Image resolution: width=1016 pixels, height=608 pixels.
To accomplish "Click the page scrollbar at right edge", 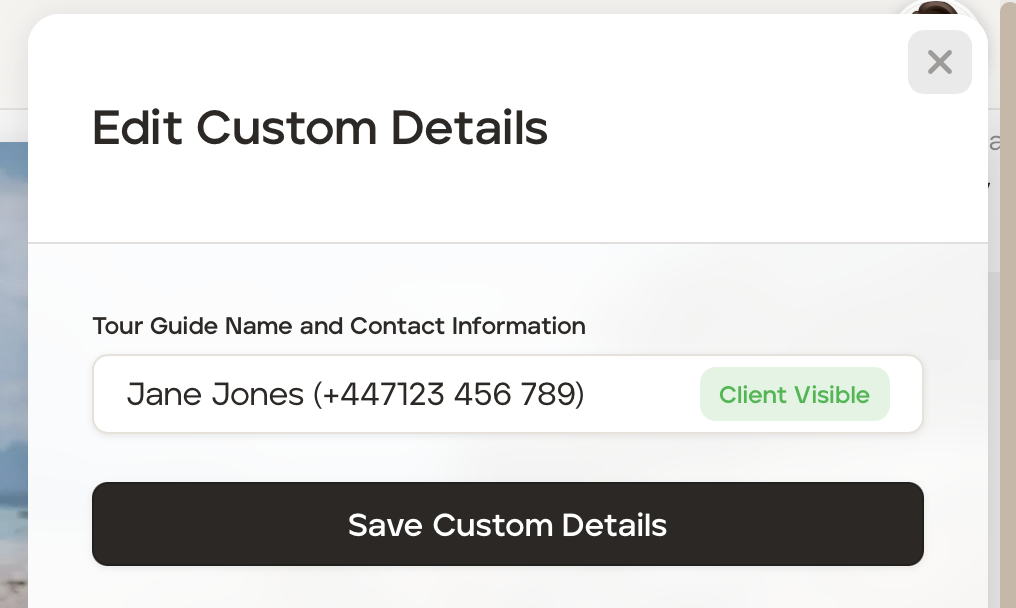I will point(1007,300).
